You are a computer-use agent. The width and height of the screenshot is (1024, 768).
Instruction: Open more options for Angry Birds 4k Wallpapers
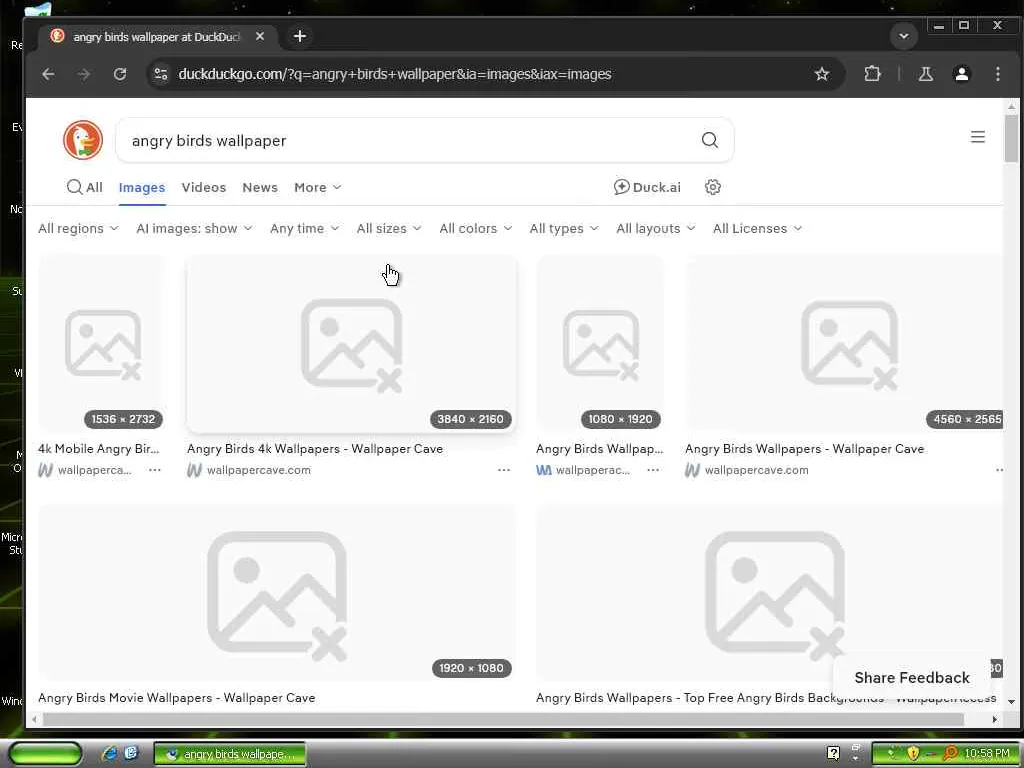(x=504, y=470)
